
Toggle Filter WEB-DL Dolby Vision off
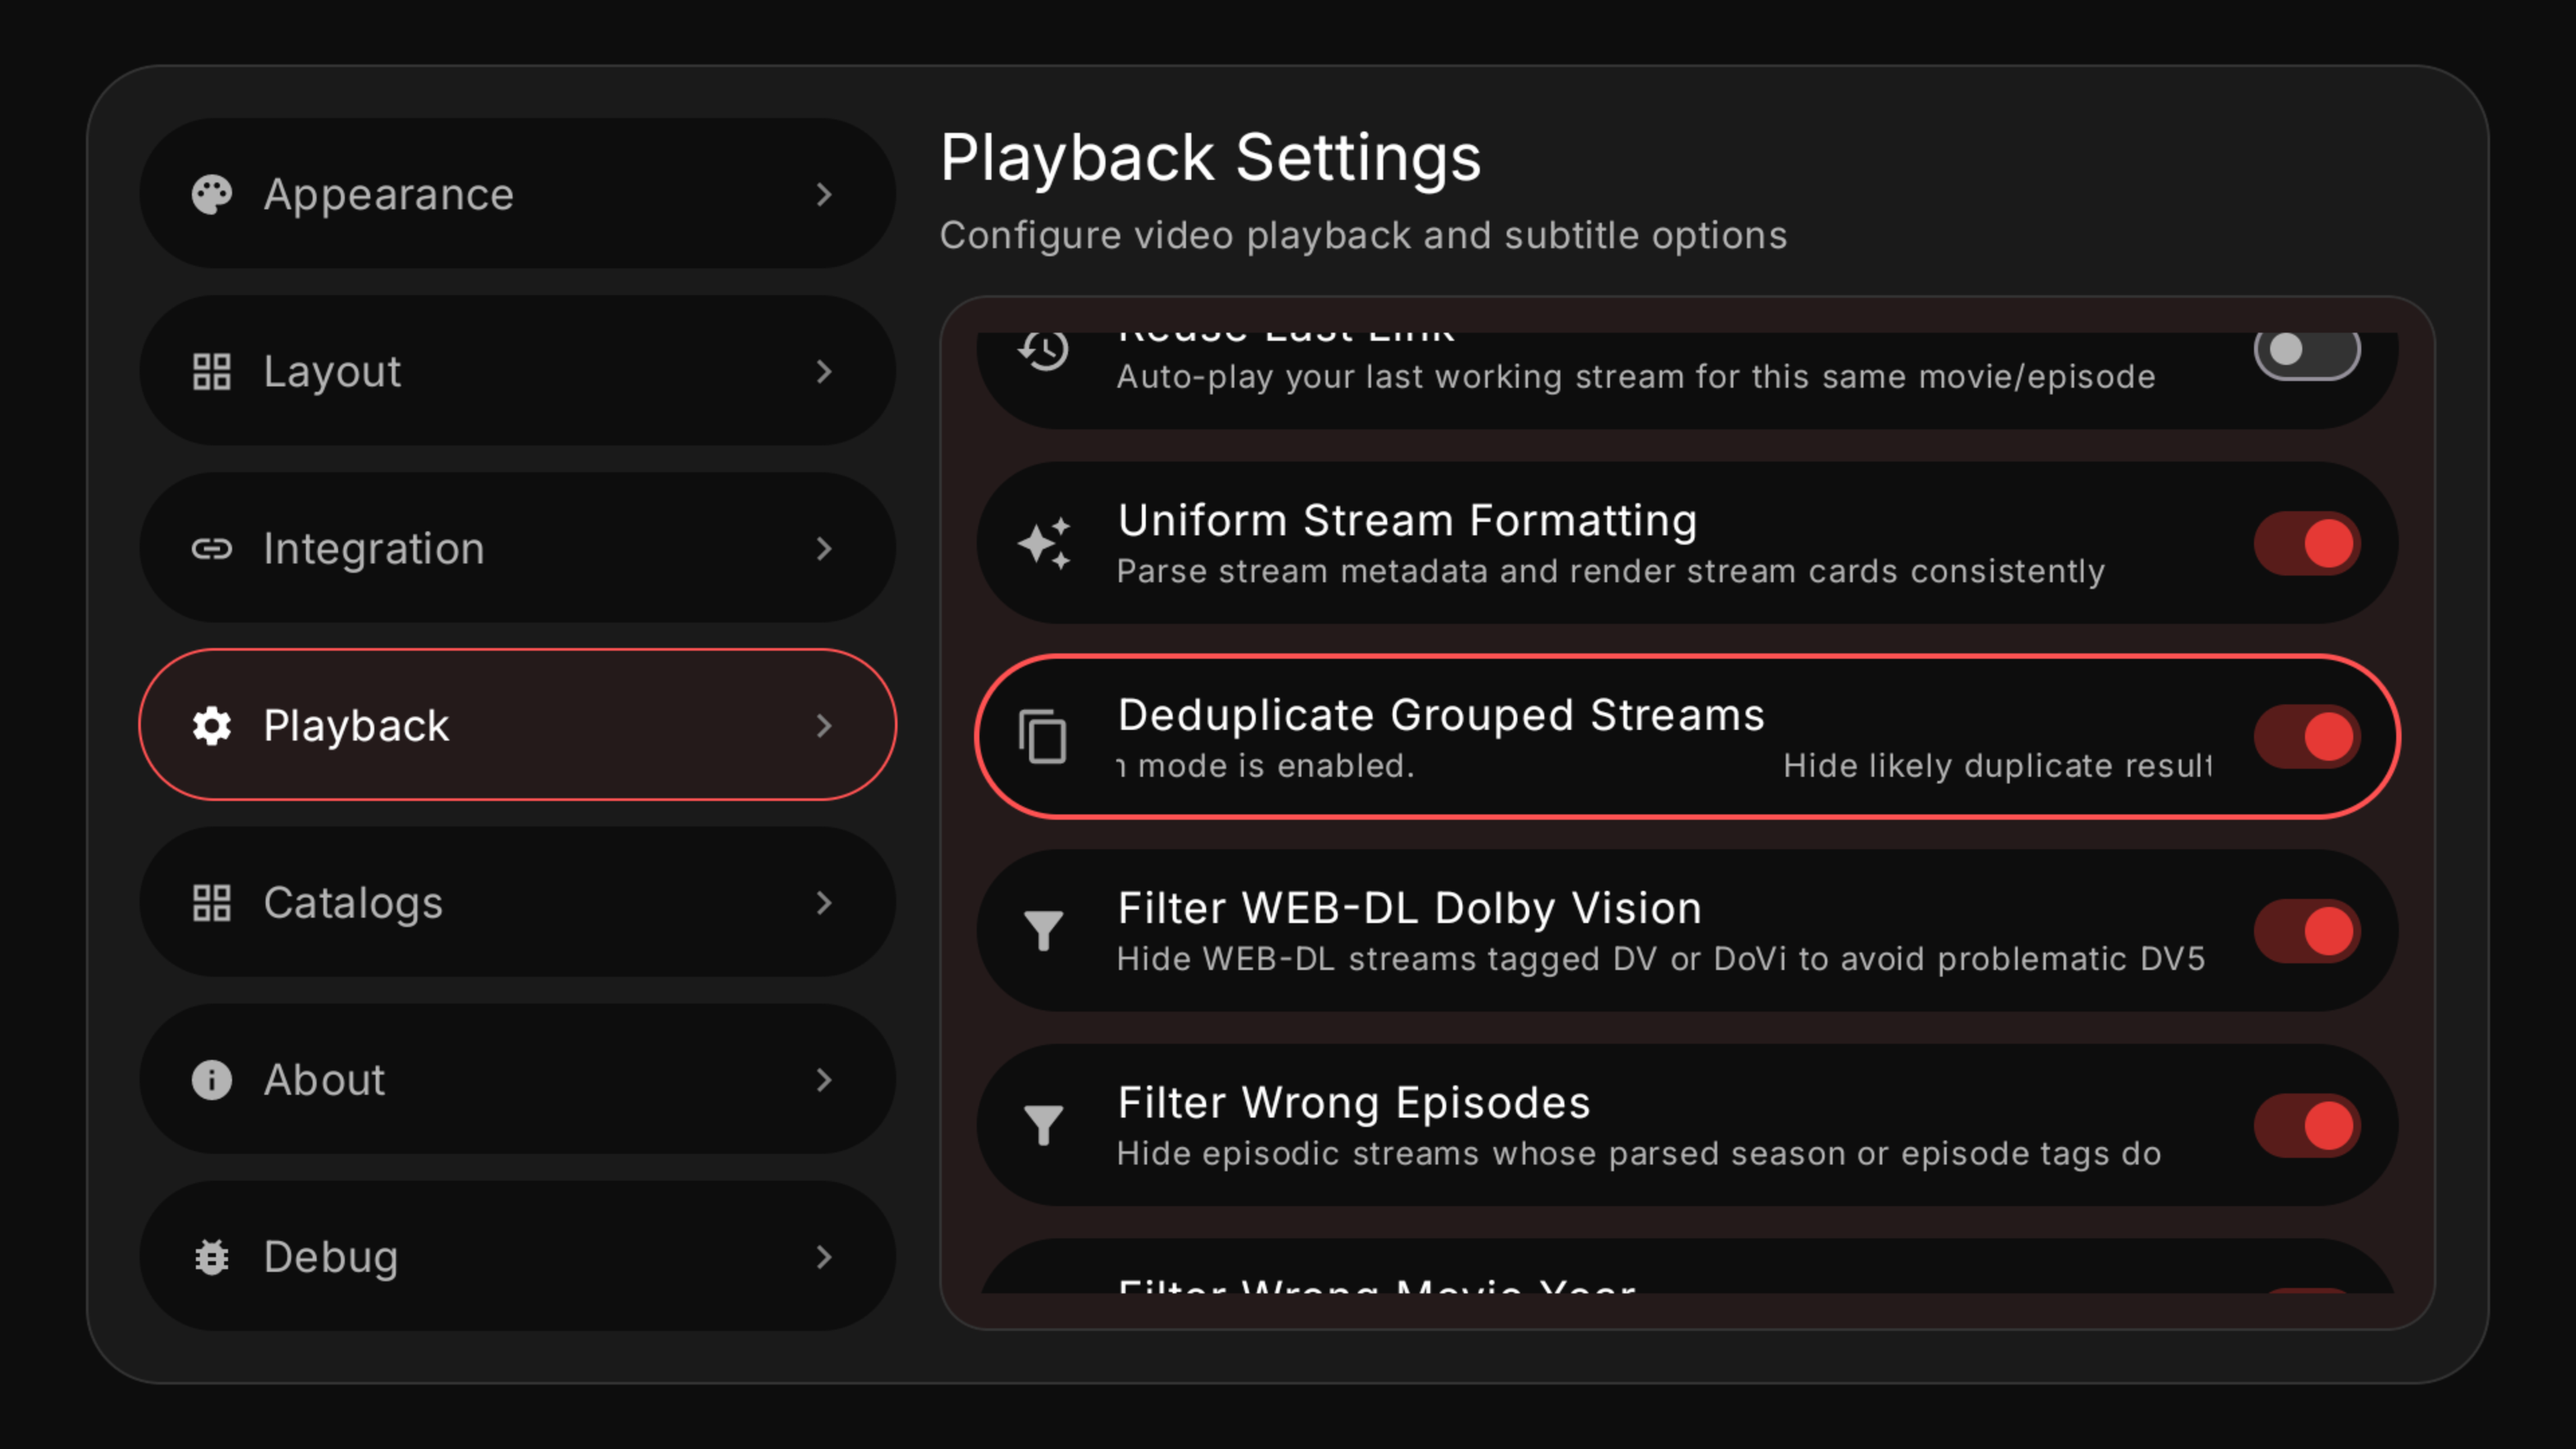click(2306, 931)
